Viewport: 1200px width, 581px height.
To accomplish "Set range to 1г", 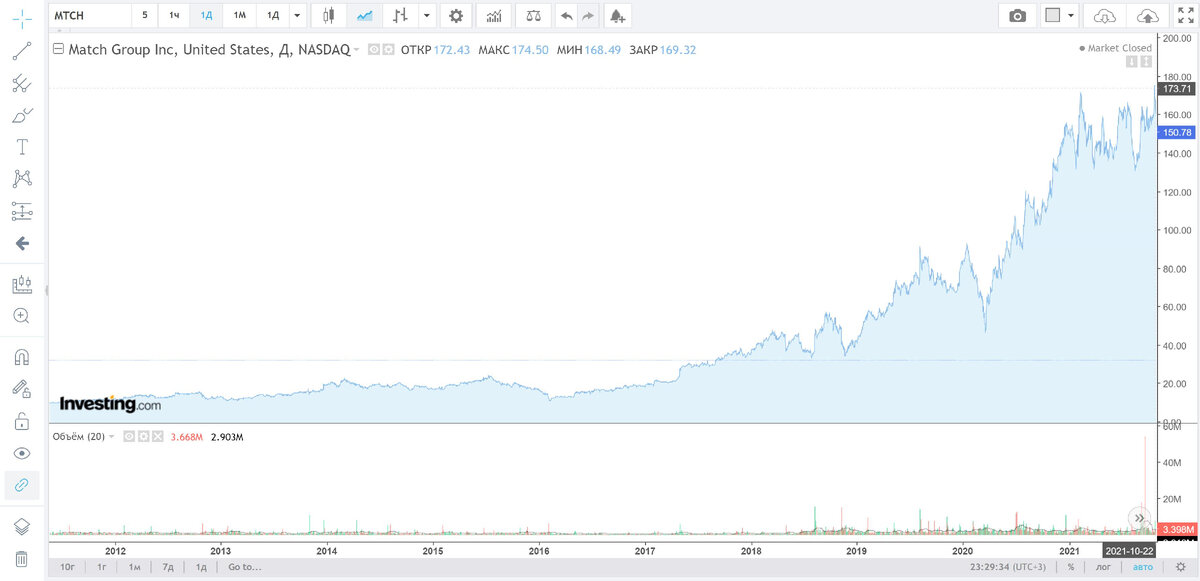I will [102, 567].
